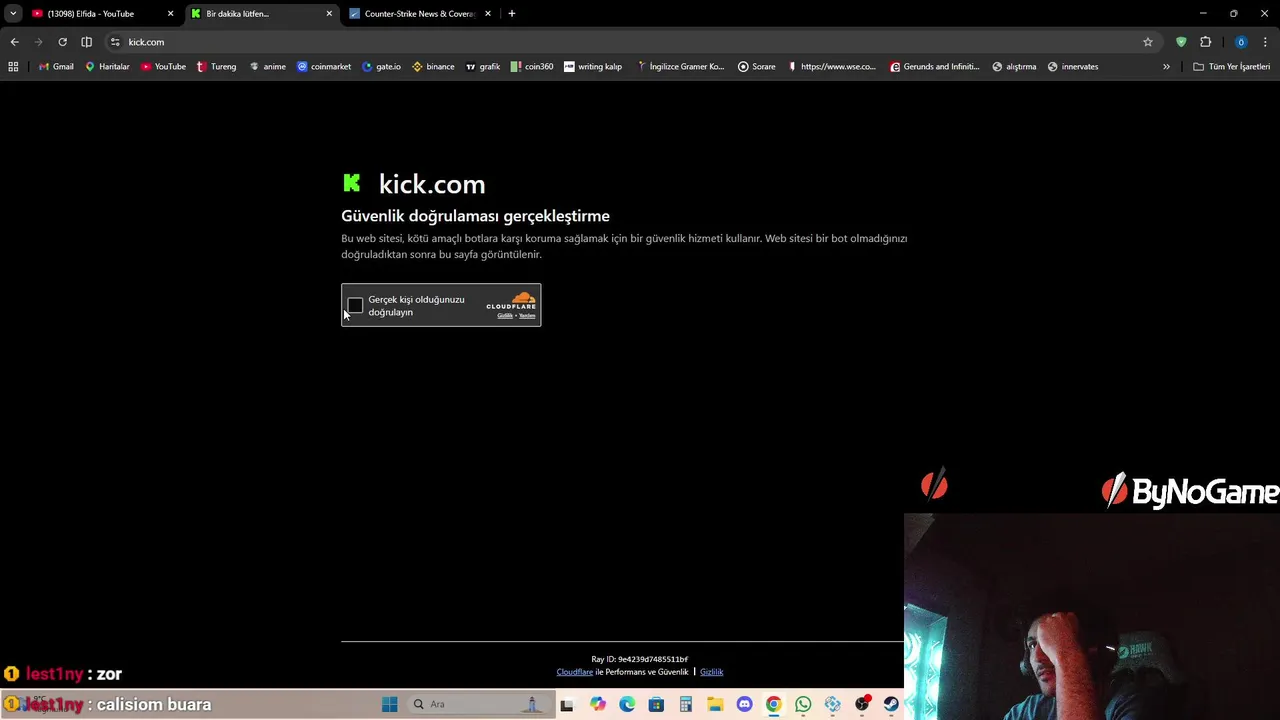Open the İngilizce Gramer Ko... bookmark

coord(680,67)
